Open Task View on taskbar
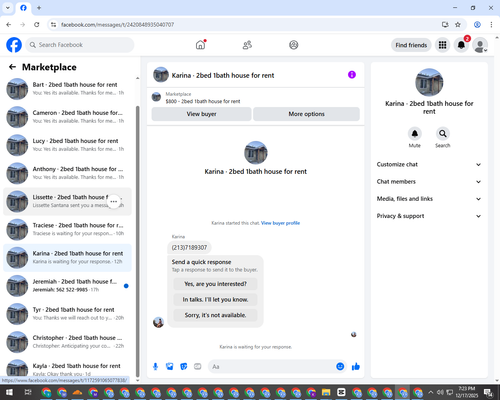The width and height of the screenshot is (500, 400). (28, 392)
